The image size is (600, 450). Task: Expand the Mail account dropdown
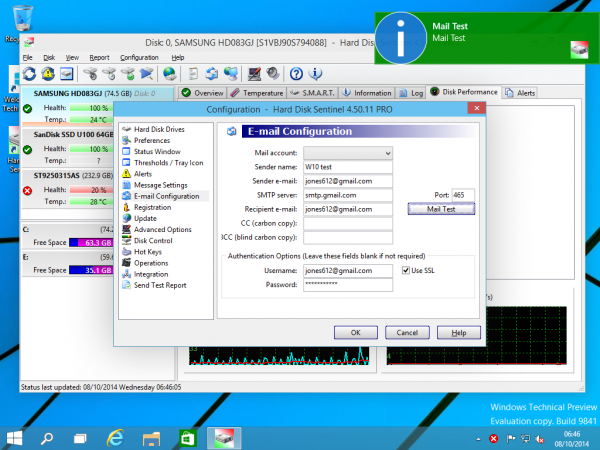coord(388,153)
